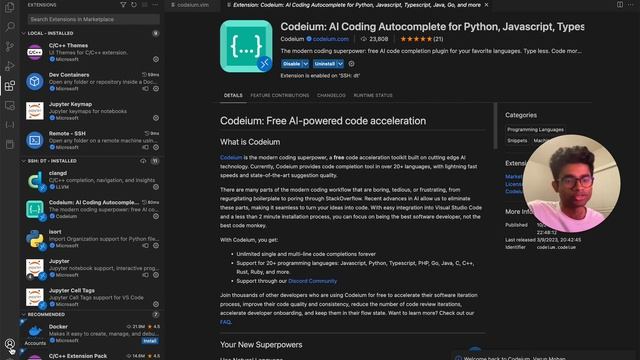This screenshot has width=640, height=360.
Task: Click the Recommended section help badge
Action: [x=156, y=315]
